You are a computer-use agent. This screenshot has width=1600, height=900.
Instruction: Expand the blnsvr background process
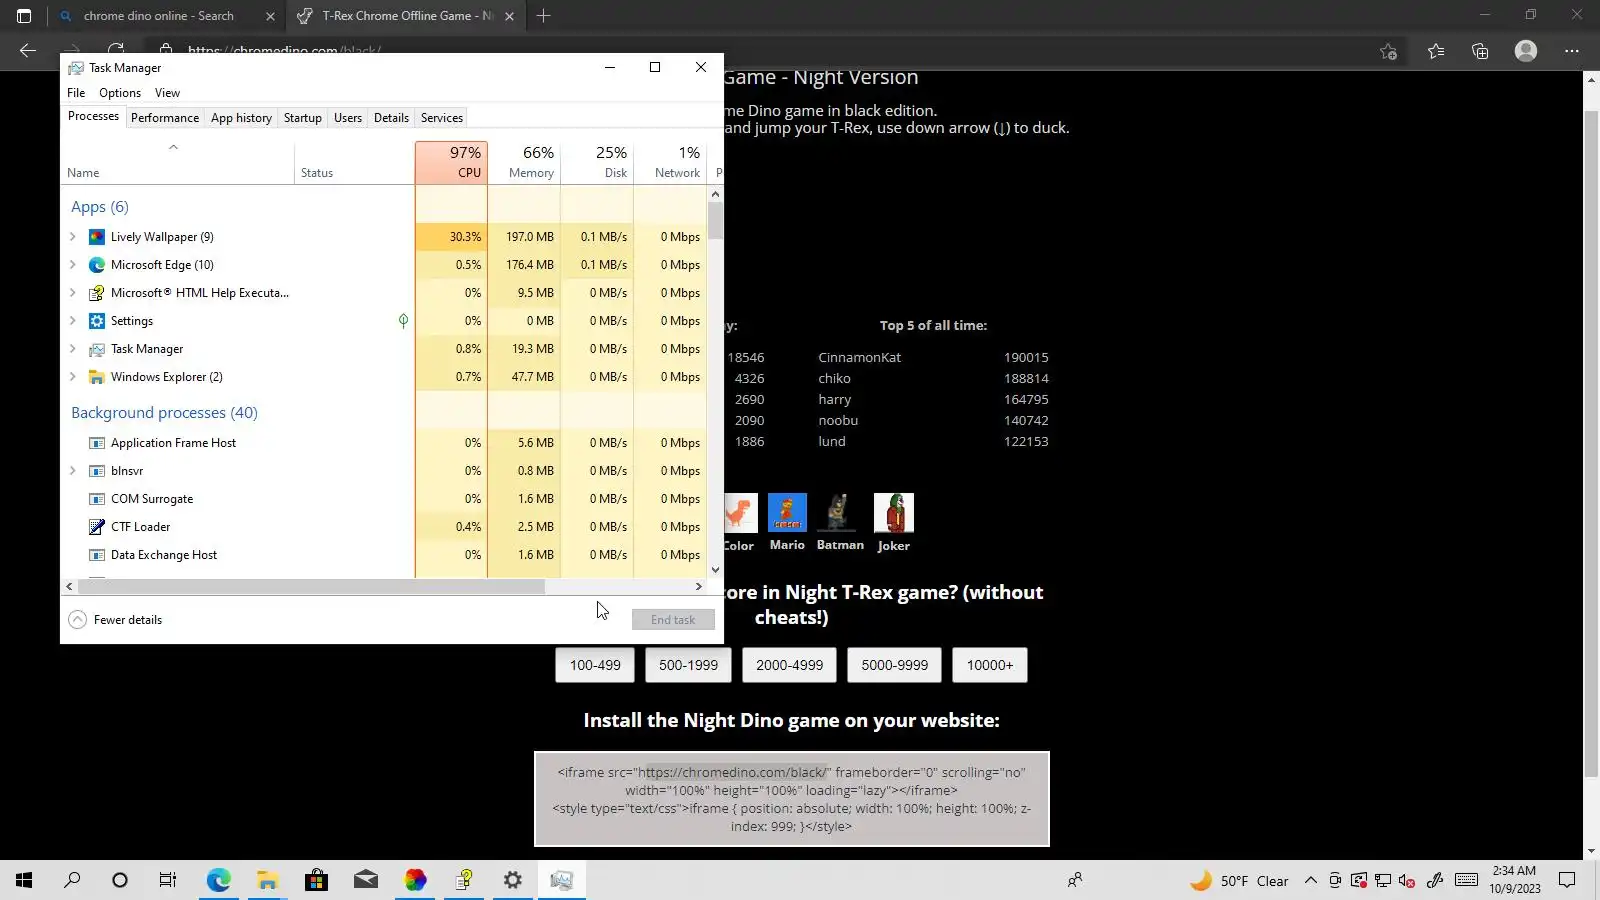[x=73, y=471]
